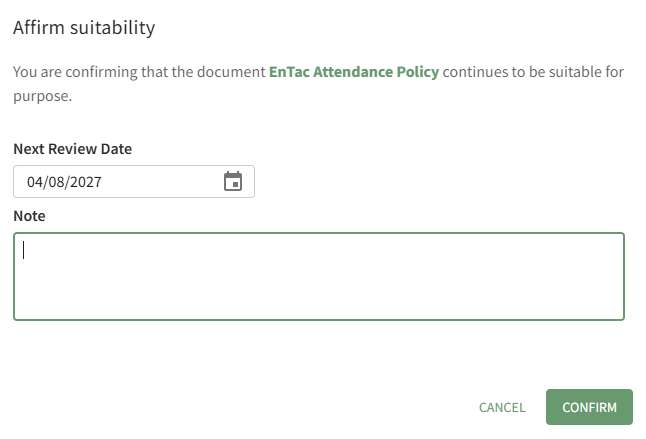The height and width of the screenshot is (439, 646).
Task: Click the green Confirm button
Action: click(589, 407)
